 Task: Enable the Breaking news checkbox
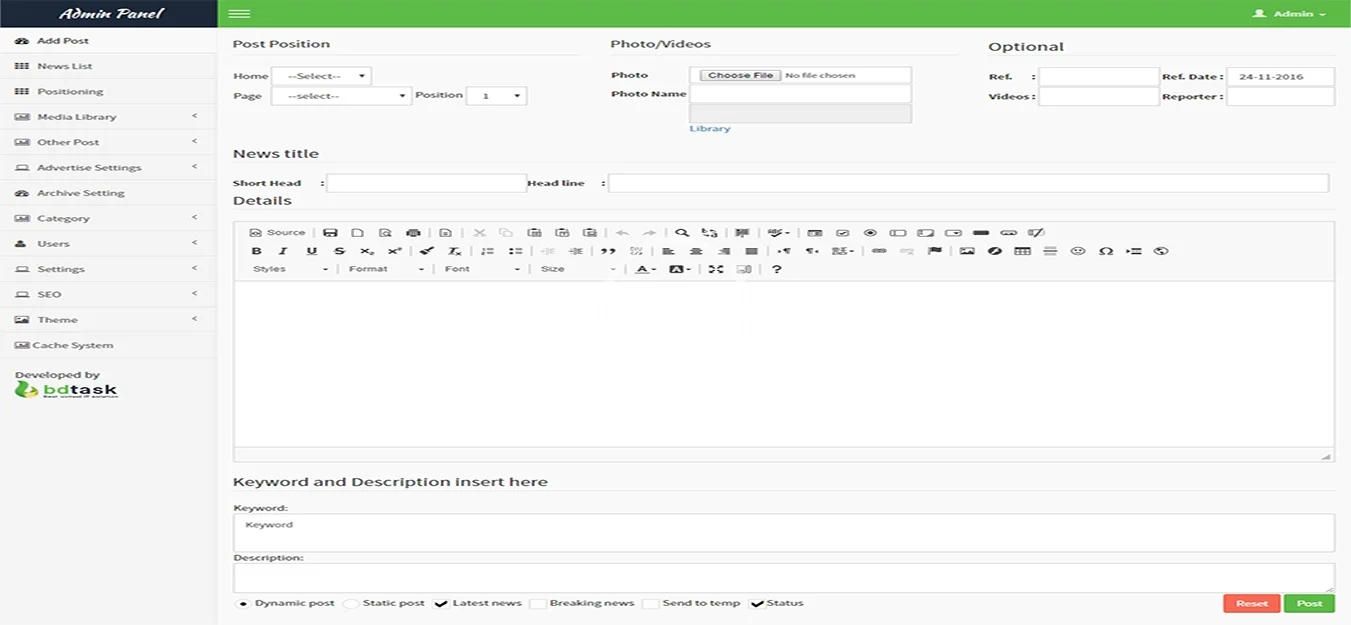coord(538,604)
